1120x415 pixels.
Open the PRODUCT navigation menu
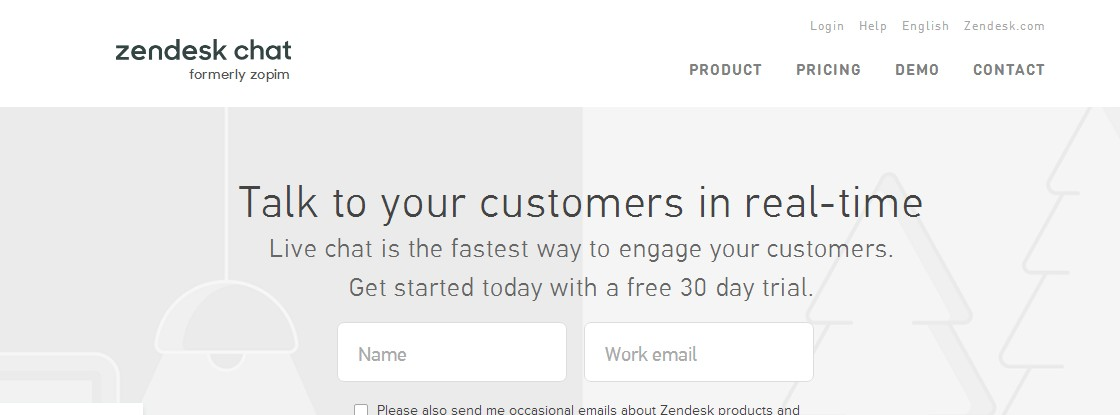[x=725, y=70]
